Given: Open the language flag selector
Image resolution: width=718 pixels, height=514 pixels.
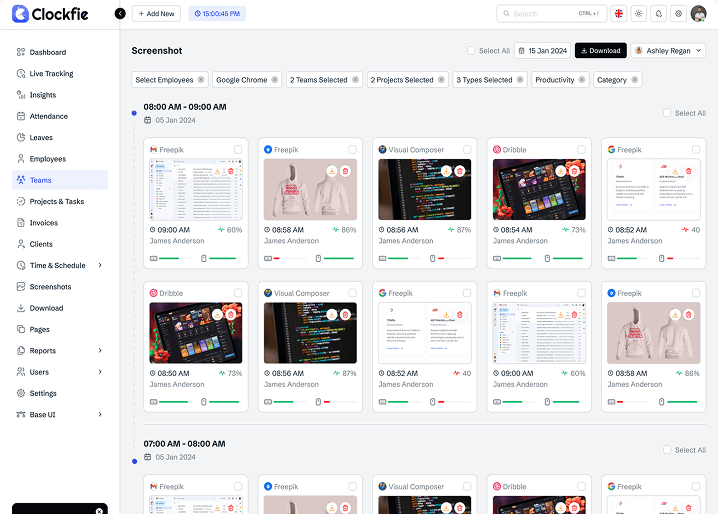Looking at the screenshot, I should [619, 14].
